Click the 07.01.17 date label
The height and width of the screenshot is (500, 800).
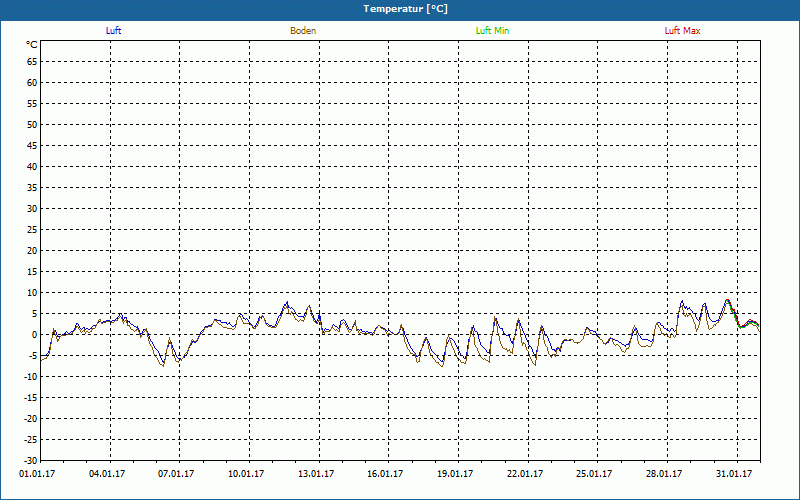coord(176,474)
